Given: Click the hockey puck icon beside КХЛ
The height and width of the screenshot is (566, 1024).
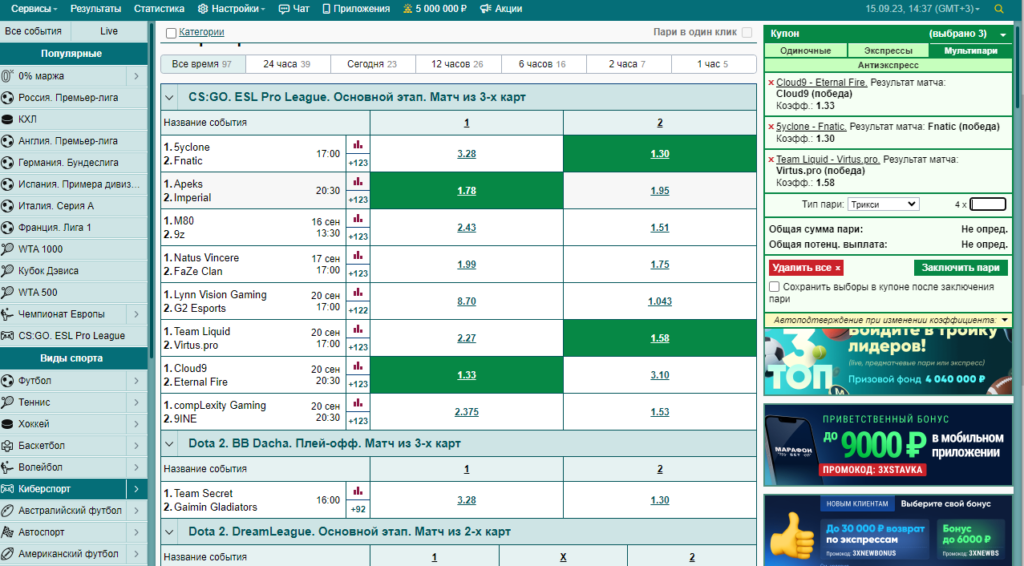Looking at the screenshot, I should [x=8, y=119].
